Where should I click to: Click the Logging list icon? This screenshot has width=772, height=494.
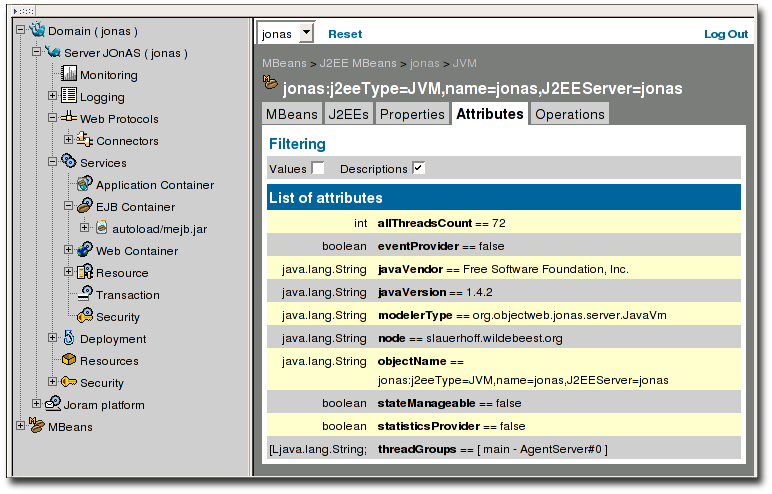point(69,96)
